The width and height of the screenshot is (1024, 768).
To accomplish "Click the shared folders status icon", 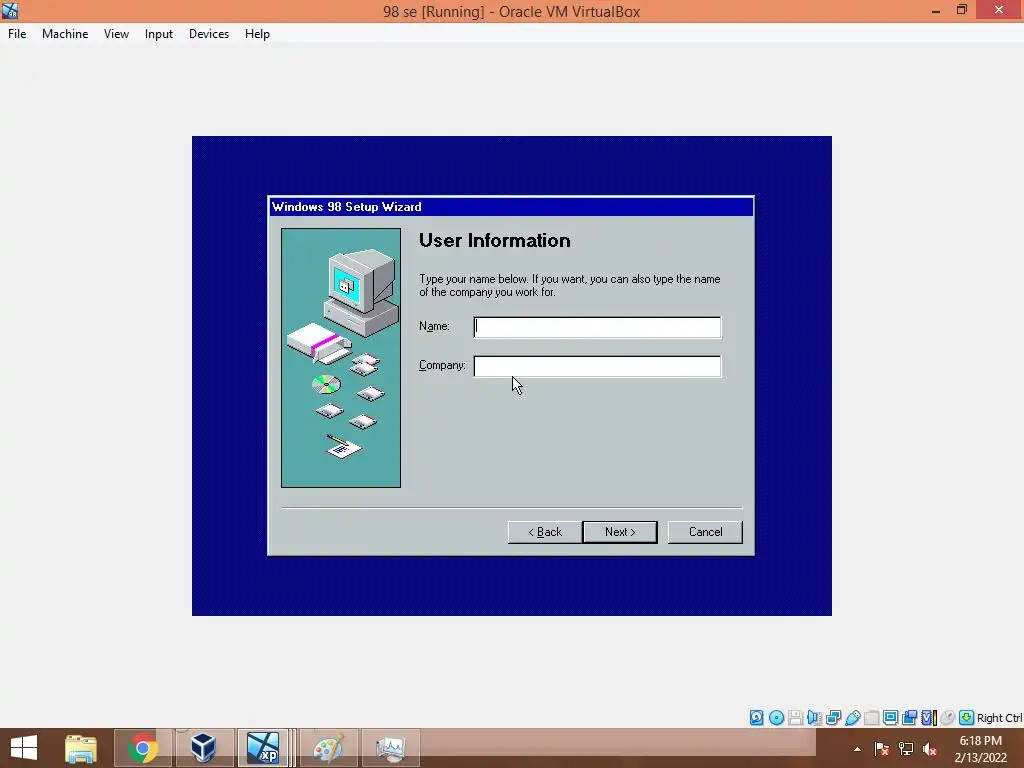I will pyautogui.click(x=871, y=718).
